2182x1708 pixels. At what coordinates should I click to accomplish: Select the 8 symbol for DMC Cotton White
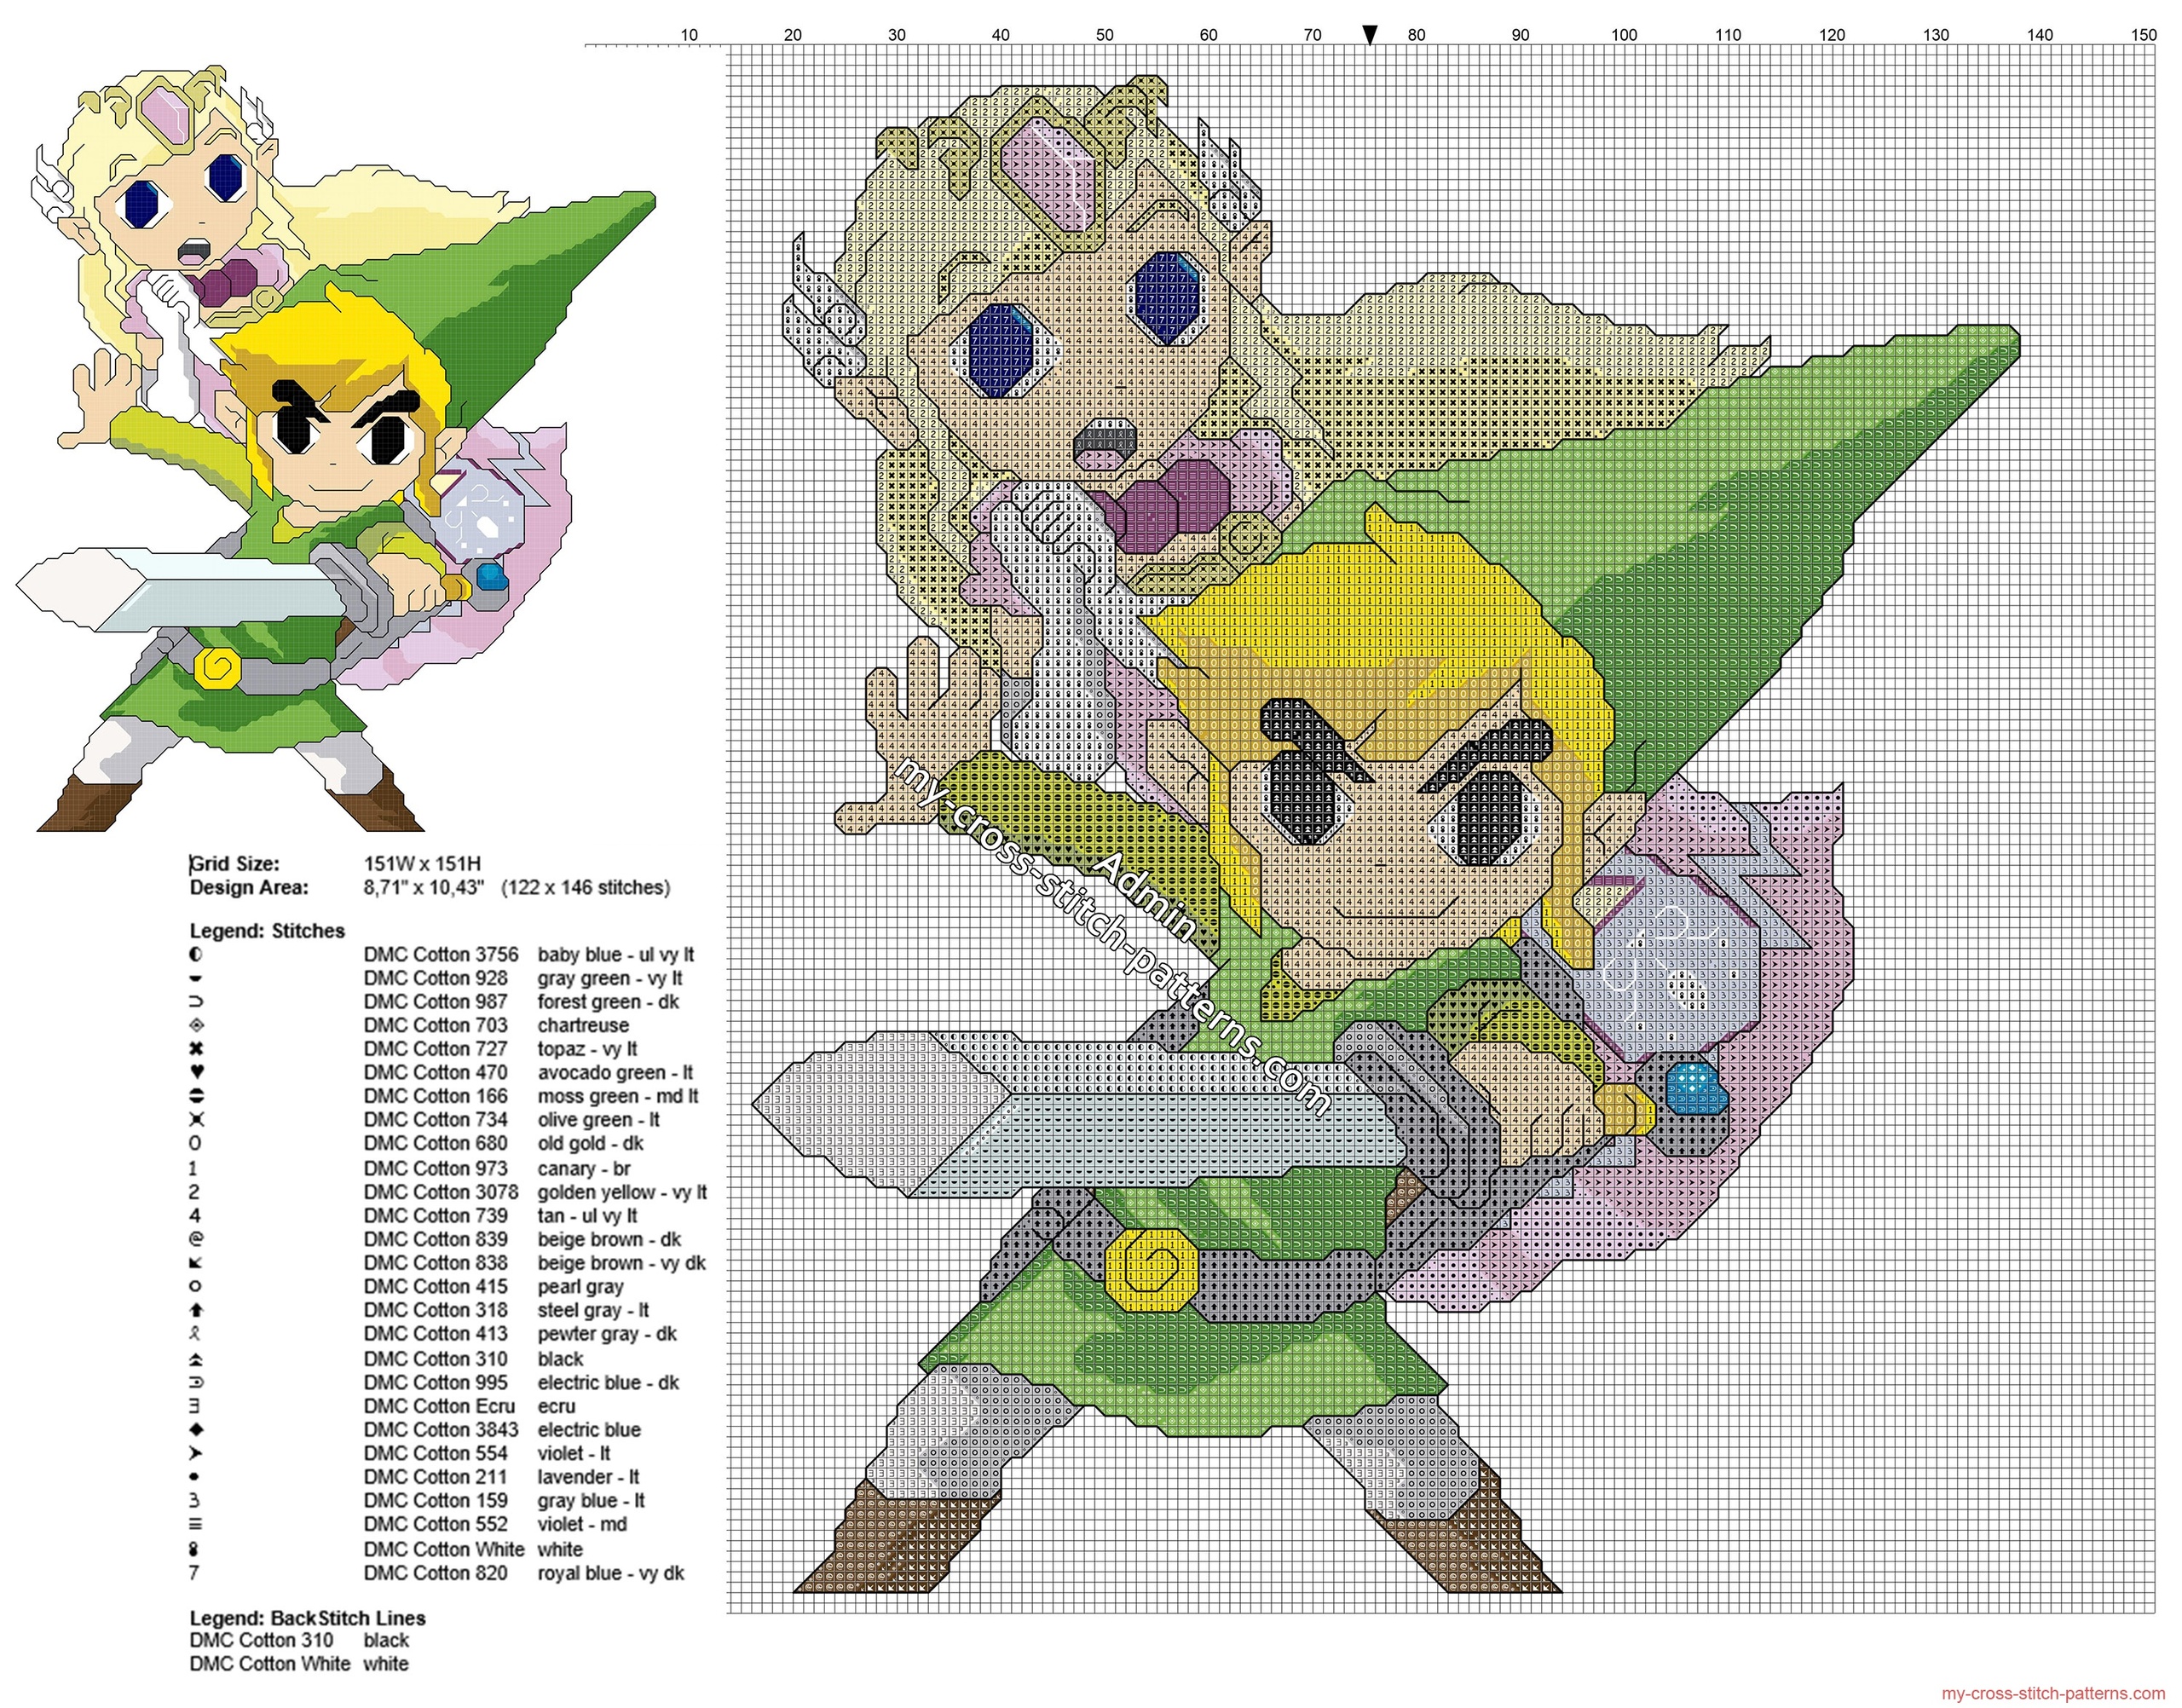coord(194,1549)
